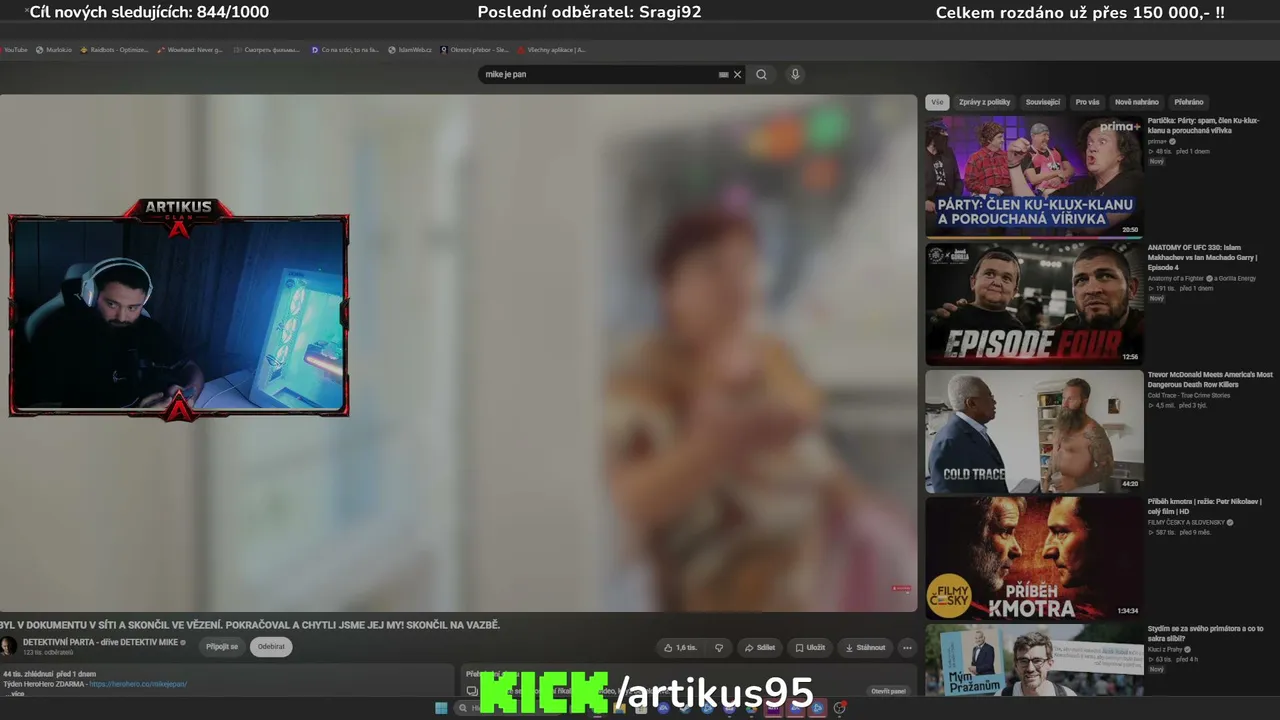Open the Cold Trace death row thumbnail

coord(1034,431)
